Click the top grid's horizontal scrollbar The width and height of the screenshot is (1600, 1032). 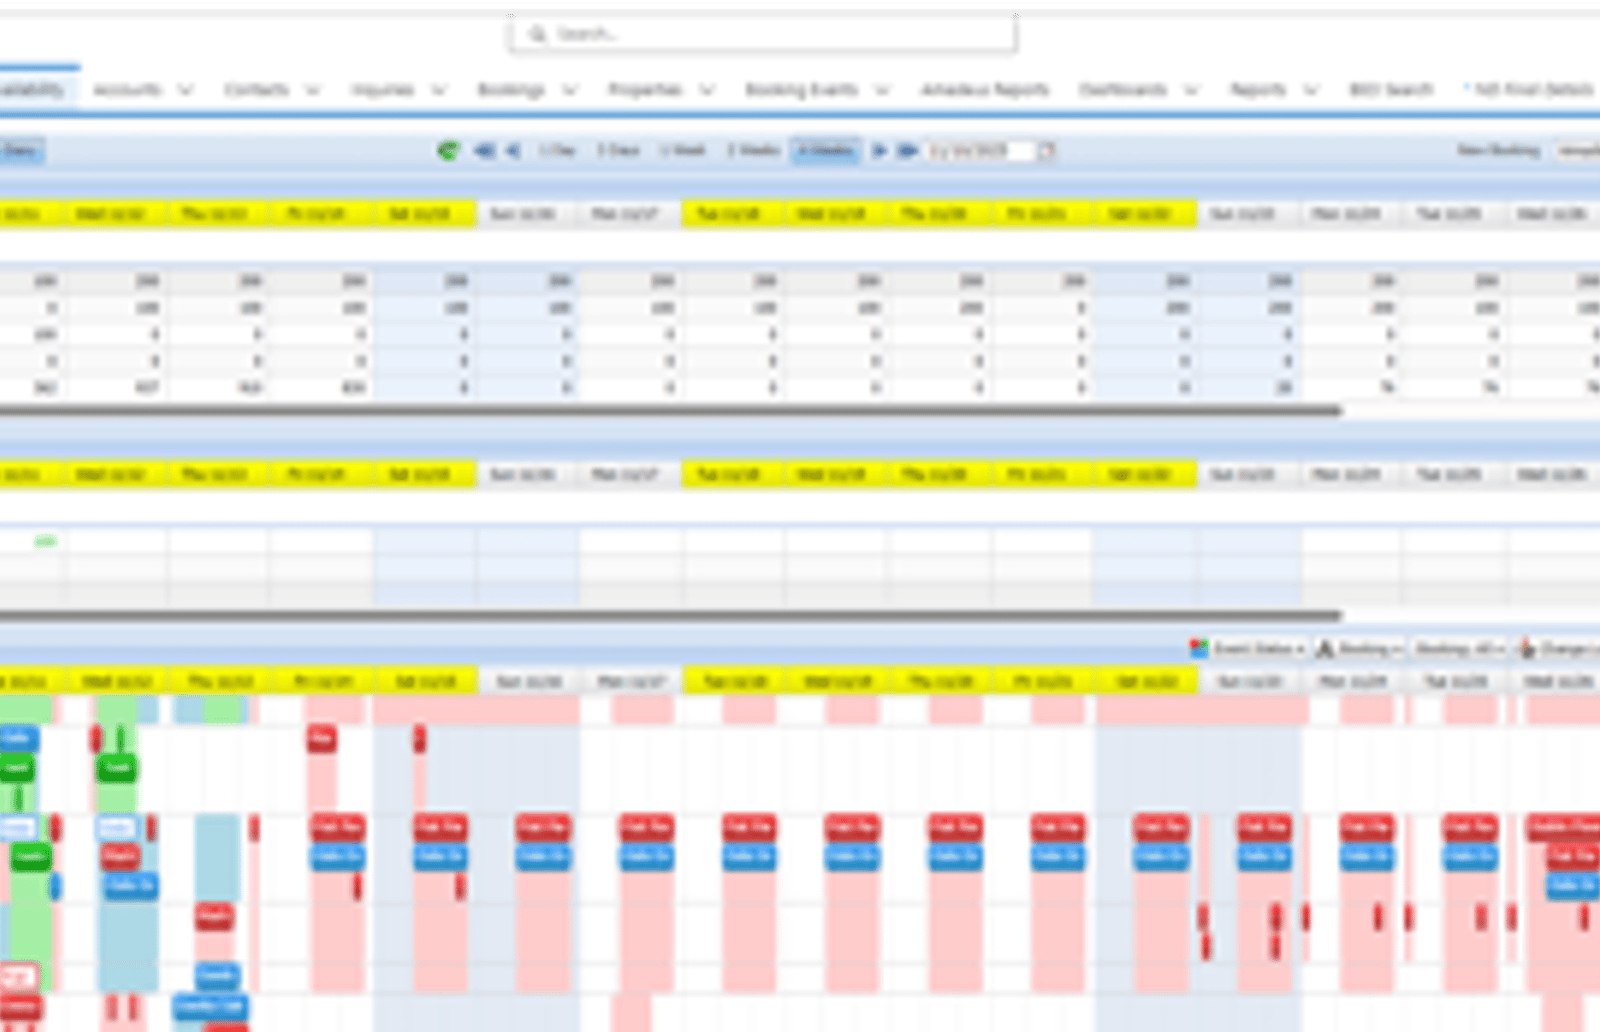pyautogui.click(x=670, y=410)
